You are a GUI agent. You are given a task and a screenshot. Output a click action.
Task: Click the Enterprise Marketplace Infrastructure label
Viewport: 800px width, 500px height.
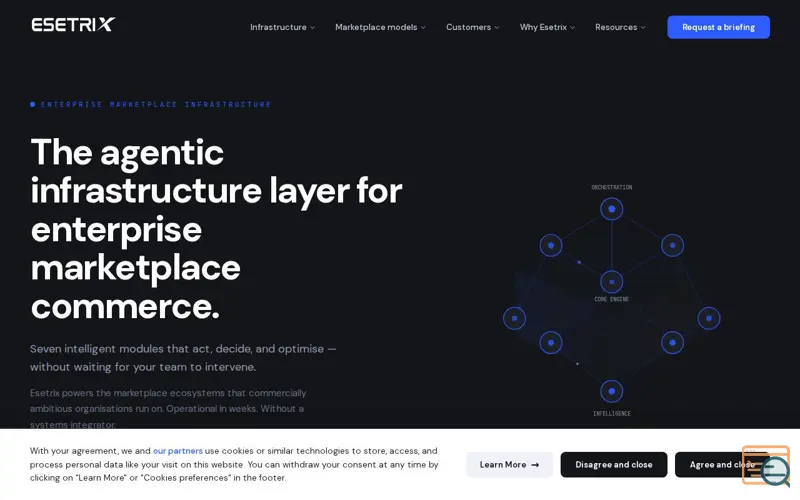pyautogui.click(x=156, y=104)
